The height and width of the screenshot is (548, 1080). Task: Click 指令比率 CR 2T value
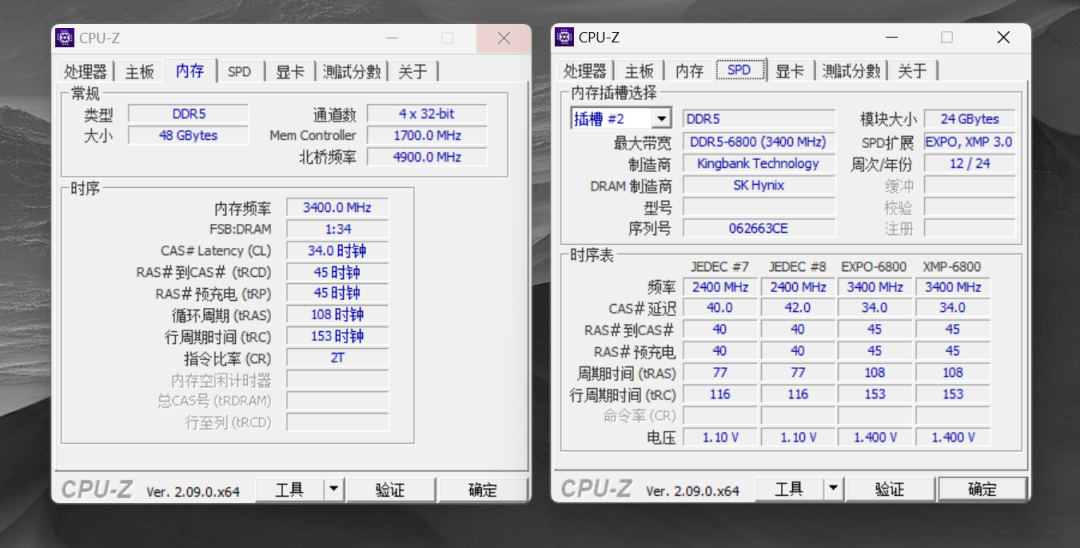point(338,358)
